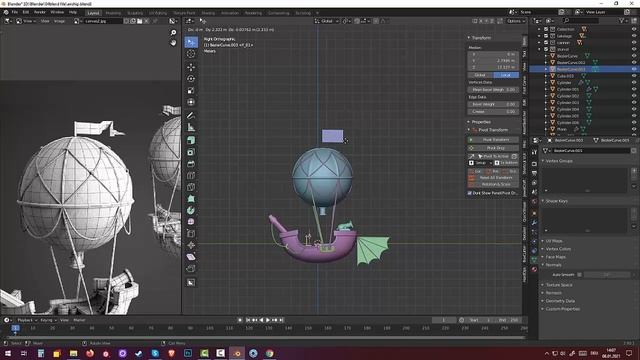Choose the Scale tool in the toolbar
This screenshot has height=360, width=640.
[x=191, y=90]
